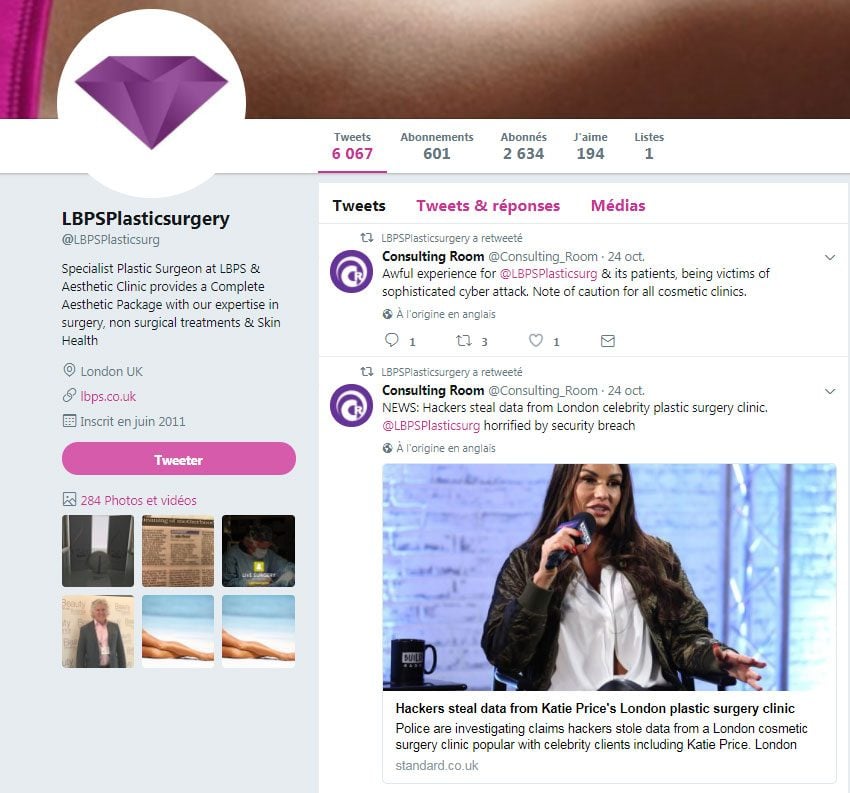Click Consulting Room avatar on second tweet

[351, 405]
